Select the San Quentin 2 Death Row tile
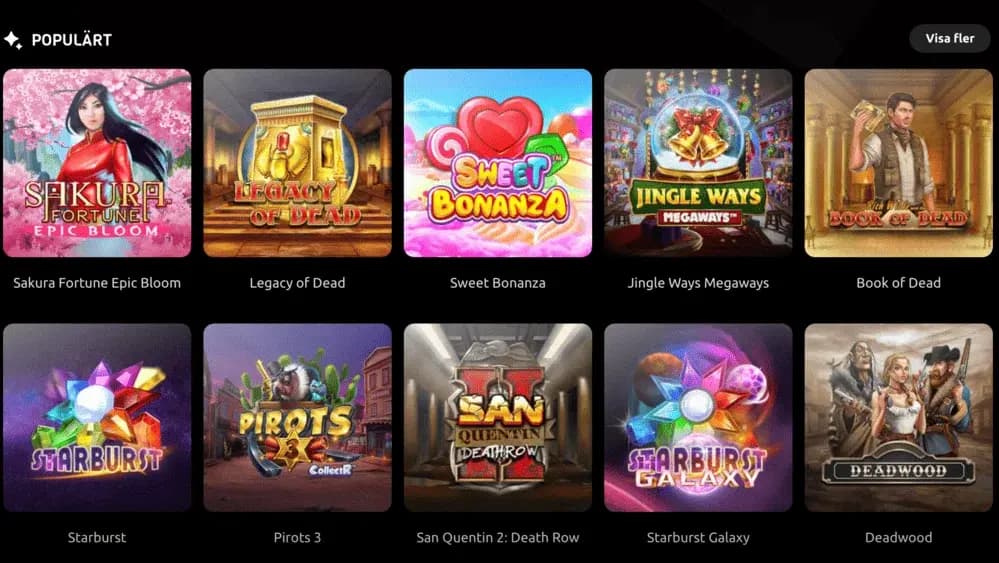This screenshot has height=563, width=999. 498,418
